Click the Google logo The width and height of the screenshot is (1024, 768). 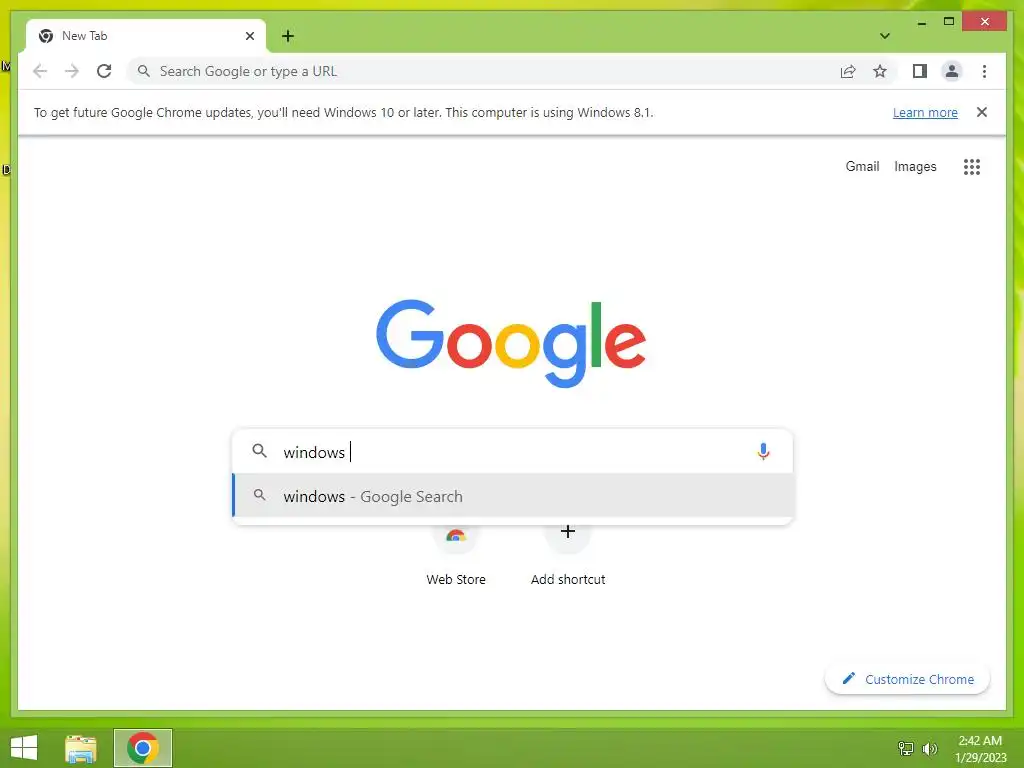[x=511, y=342]
